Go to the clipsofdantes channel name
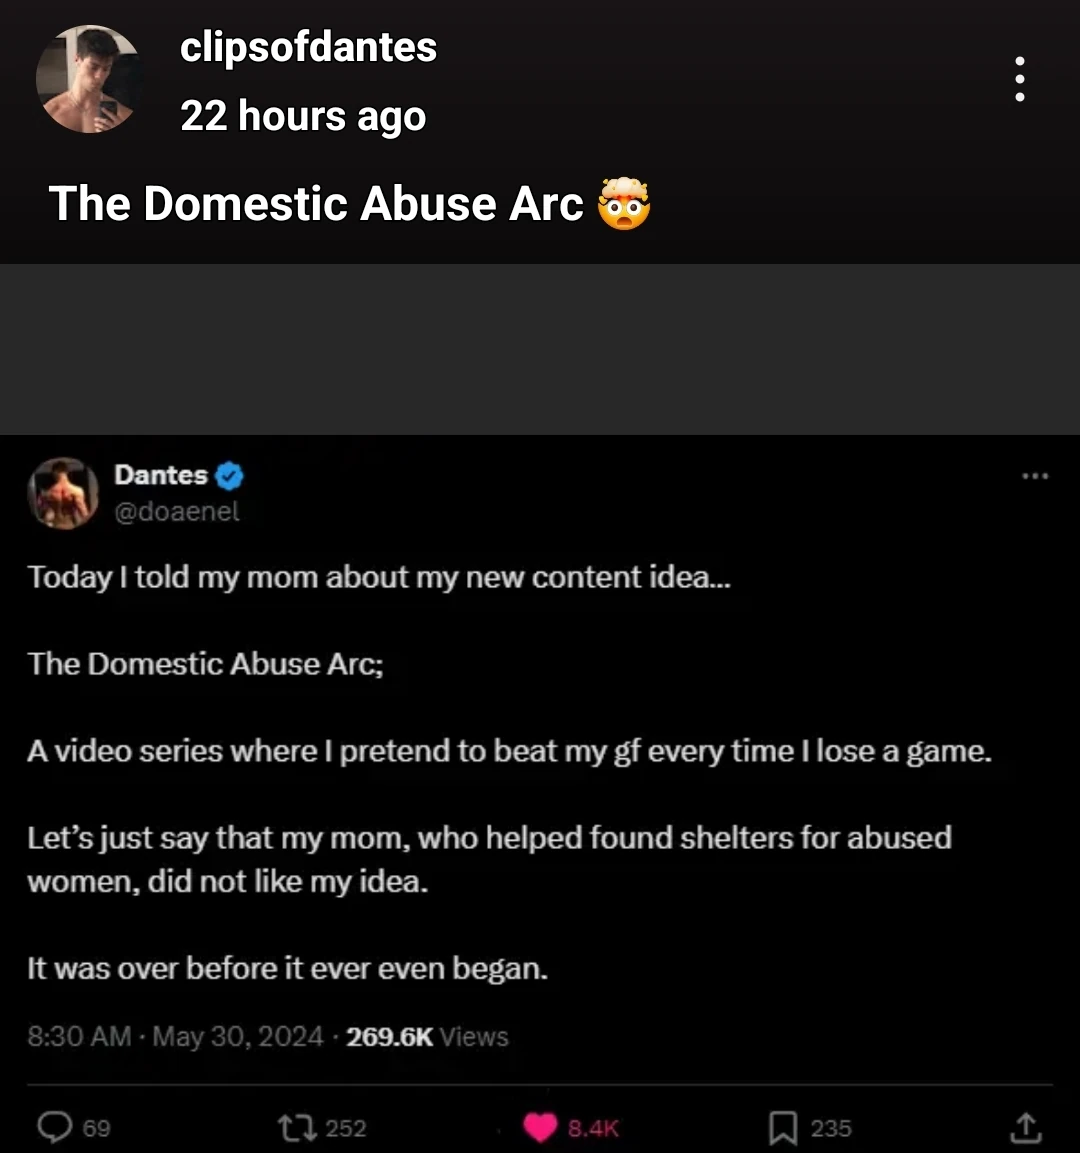This screenshot has height=1153, width=1080. (x=308, y=47)
